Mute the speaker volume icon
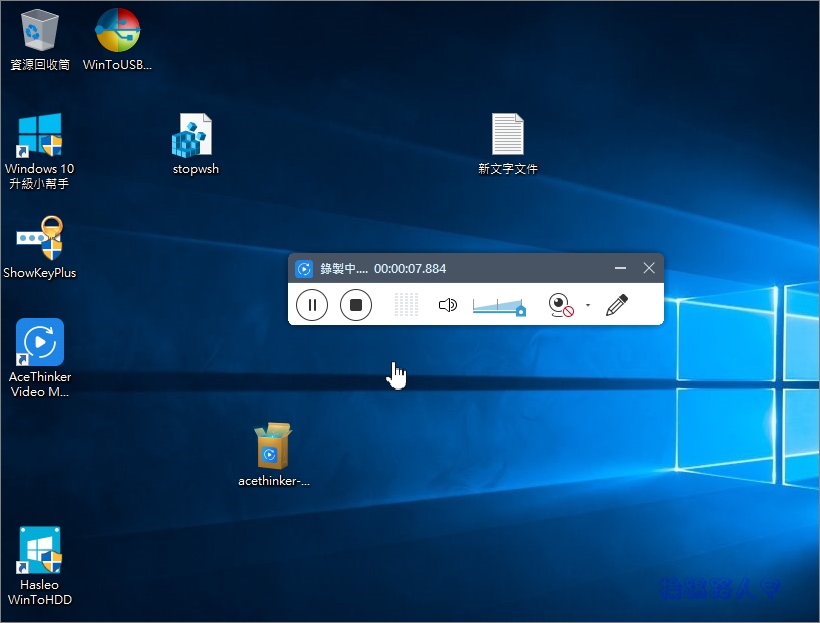This screenshot has width=820, height=623. (447, 305)
